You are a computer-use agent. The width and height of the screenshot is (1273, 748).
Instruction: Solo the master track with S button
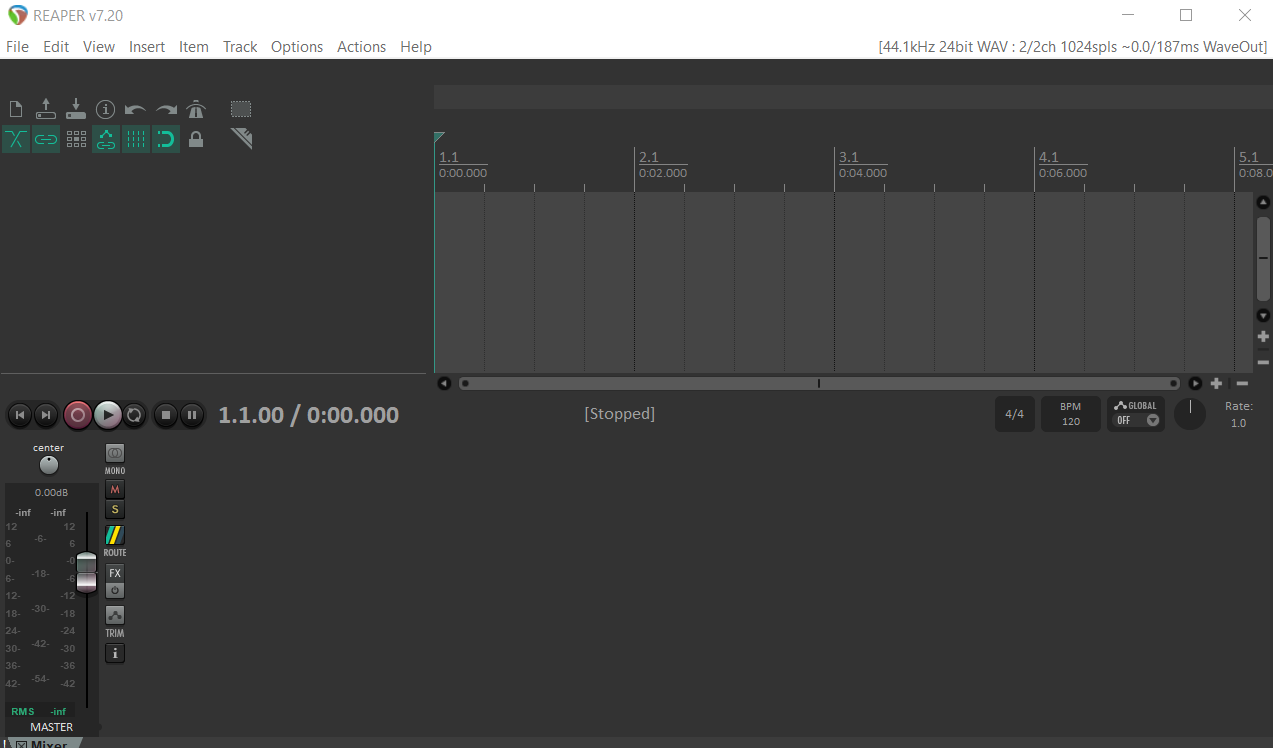[115, 510]
